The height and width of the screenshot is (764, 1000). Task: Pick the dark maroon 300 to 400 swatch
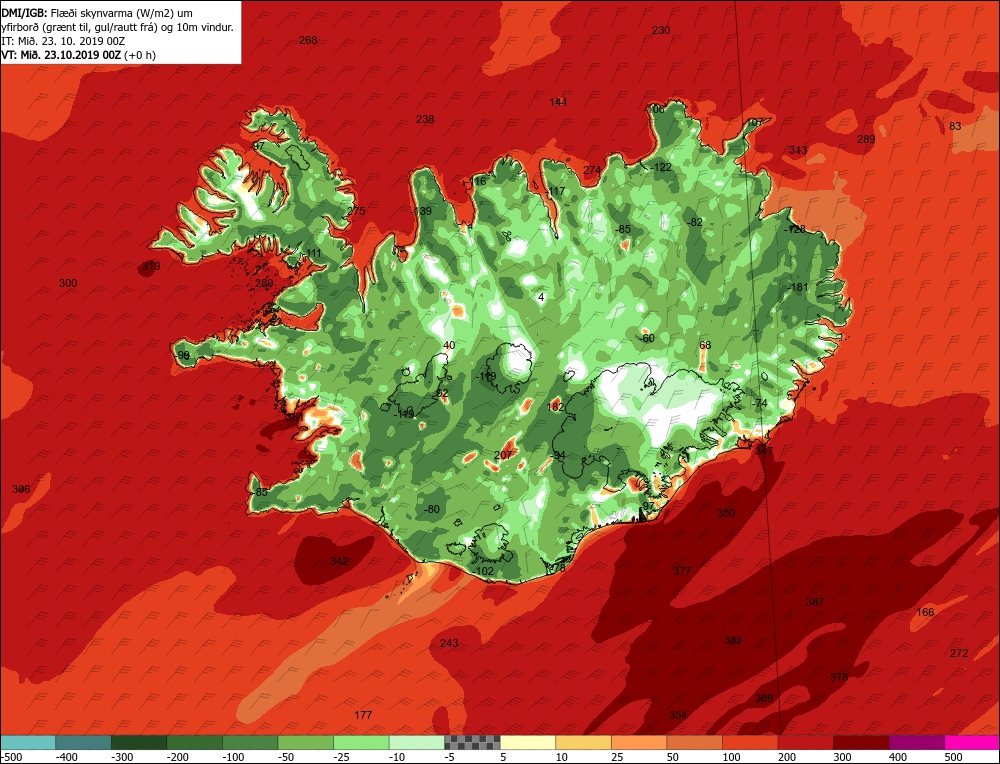(x=861, y=742)
